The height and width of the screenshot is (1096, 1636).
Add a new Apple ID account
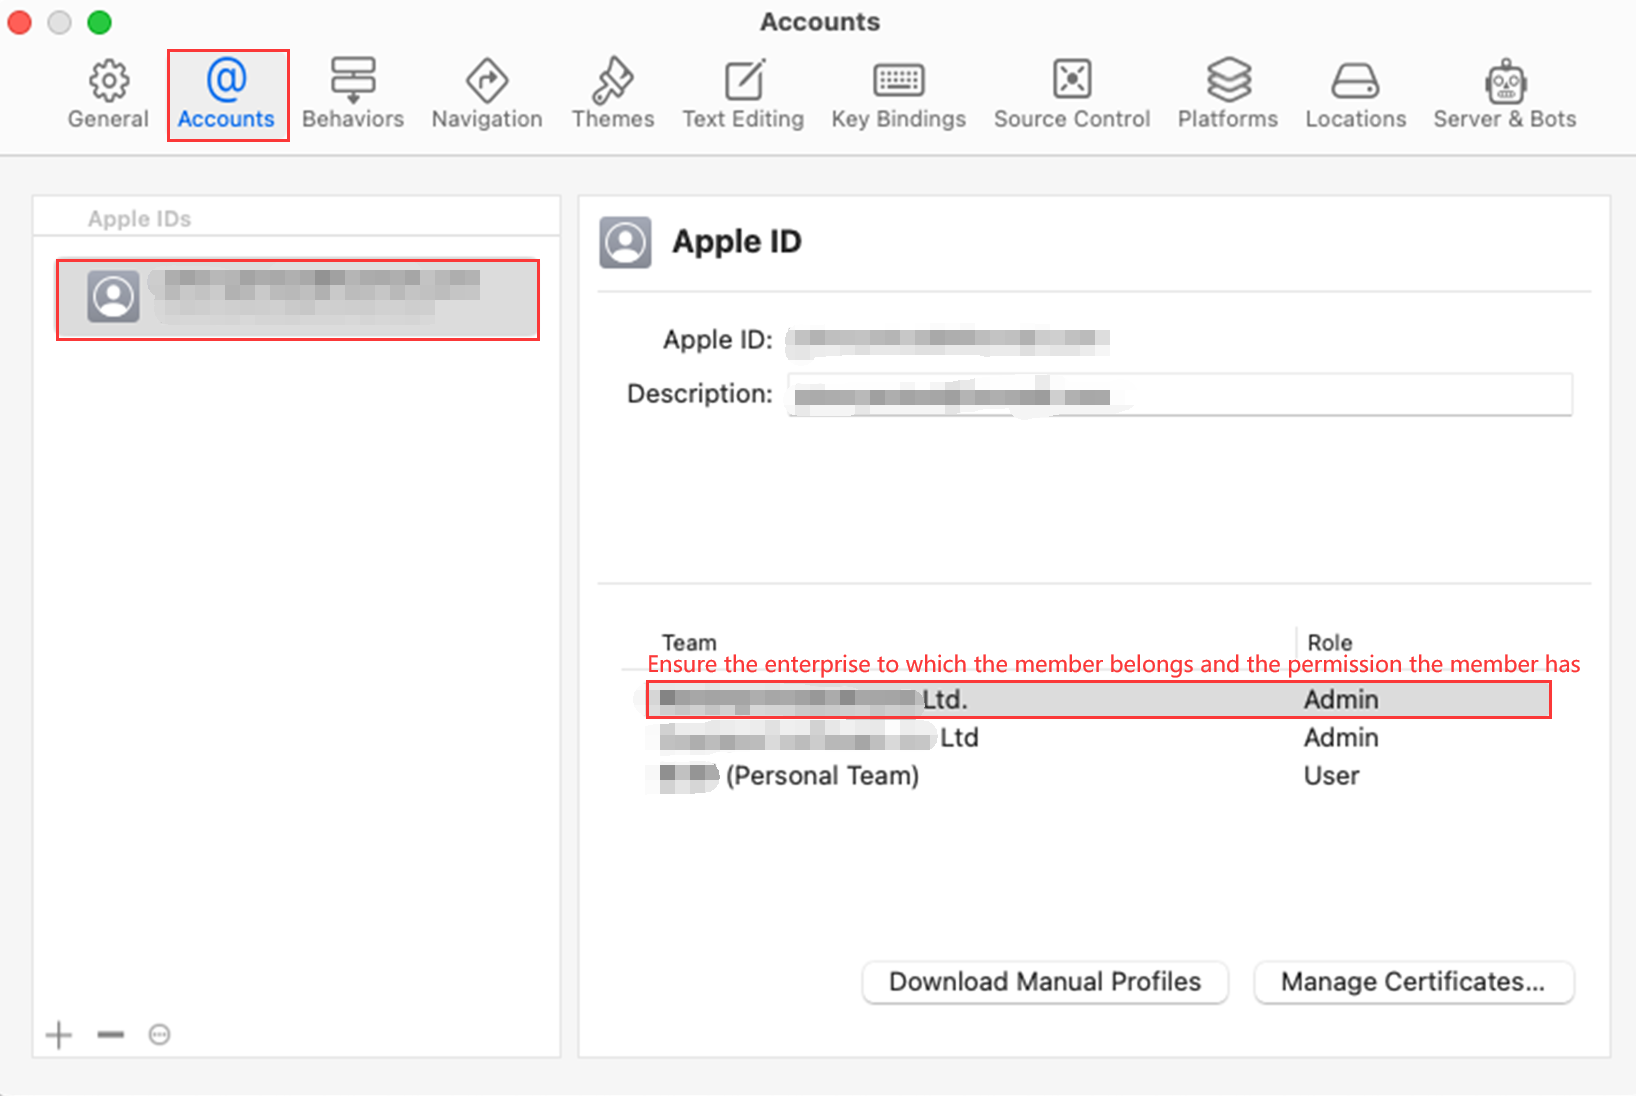point(58,1034)
